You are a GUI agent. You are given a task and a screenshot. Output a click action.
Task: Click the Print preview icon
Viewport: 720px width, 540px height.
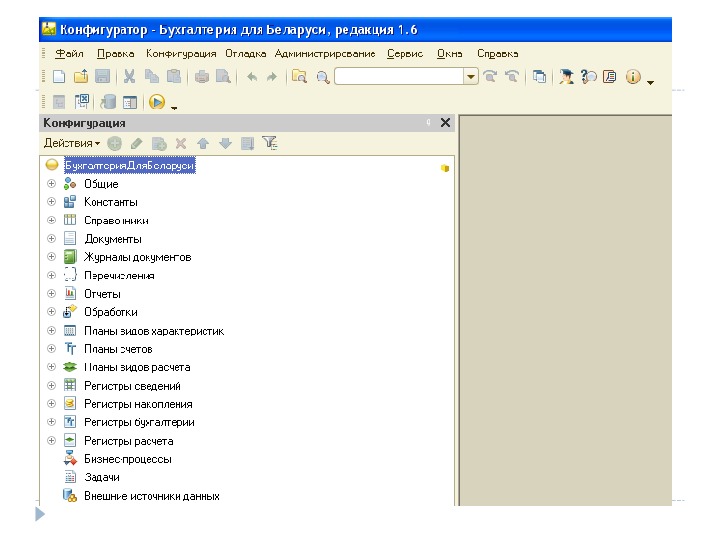(223, 76)
